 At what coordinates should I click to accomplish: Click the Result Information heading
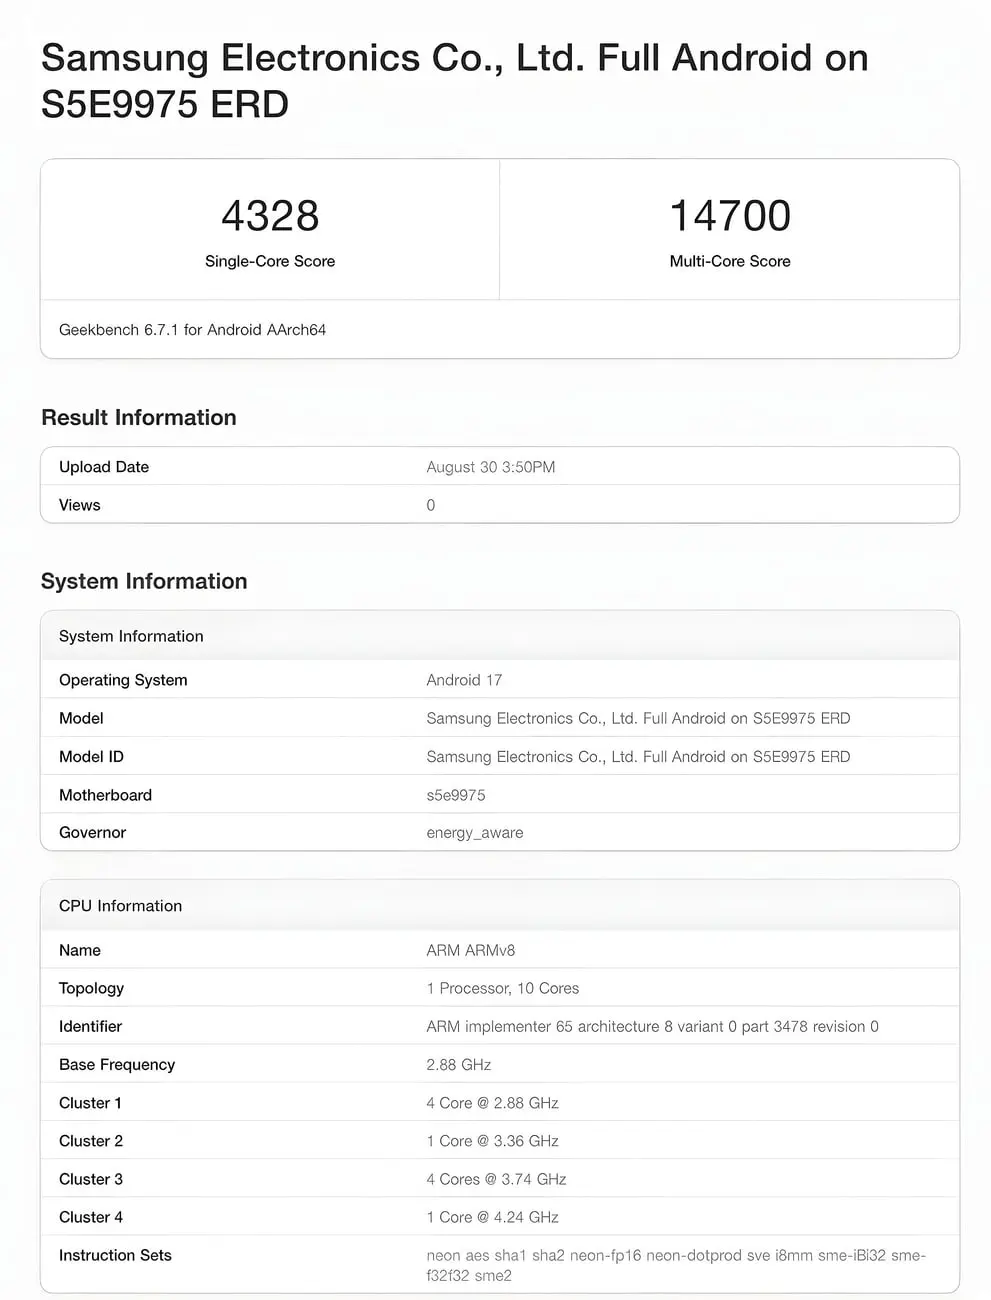(139, 418)
